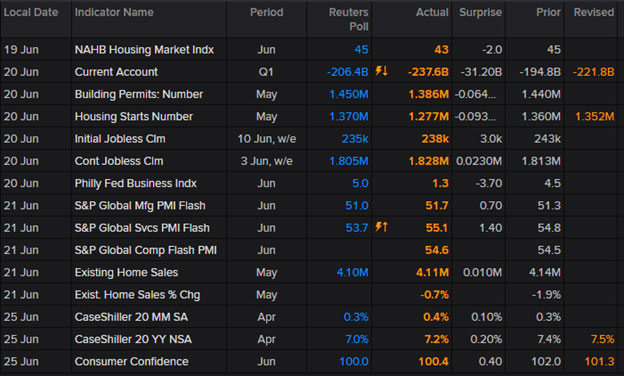
Task: Click the lightning down-arrow icon beside Current Account
Action: point(382,71)
